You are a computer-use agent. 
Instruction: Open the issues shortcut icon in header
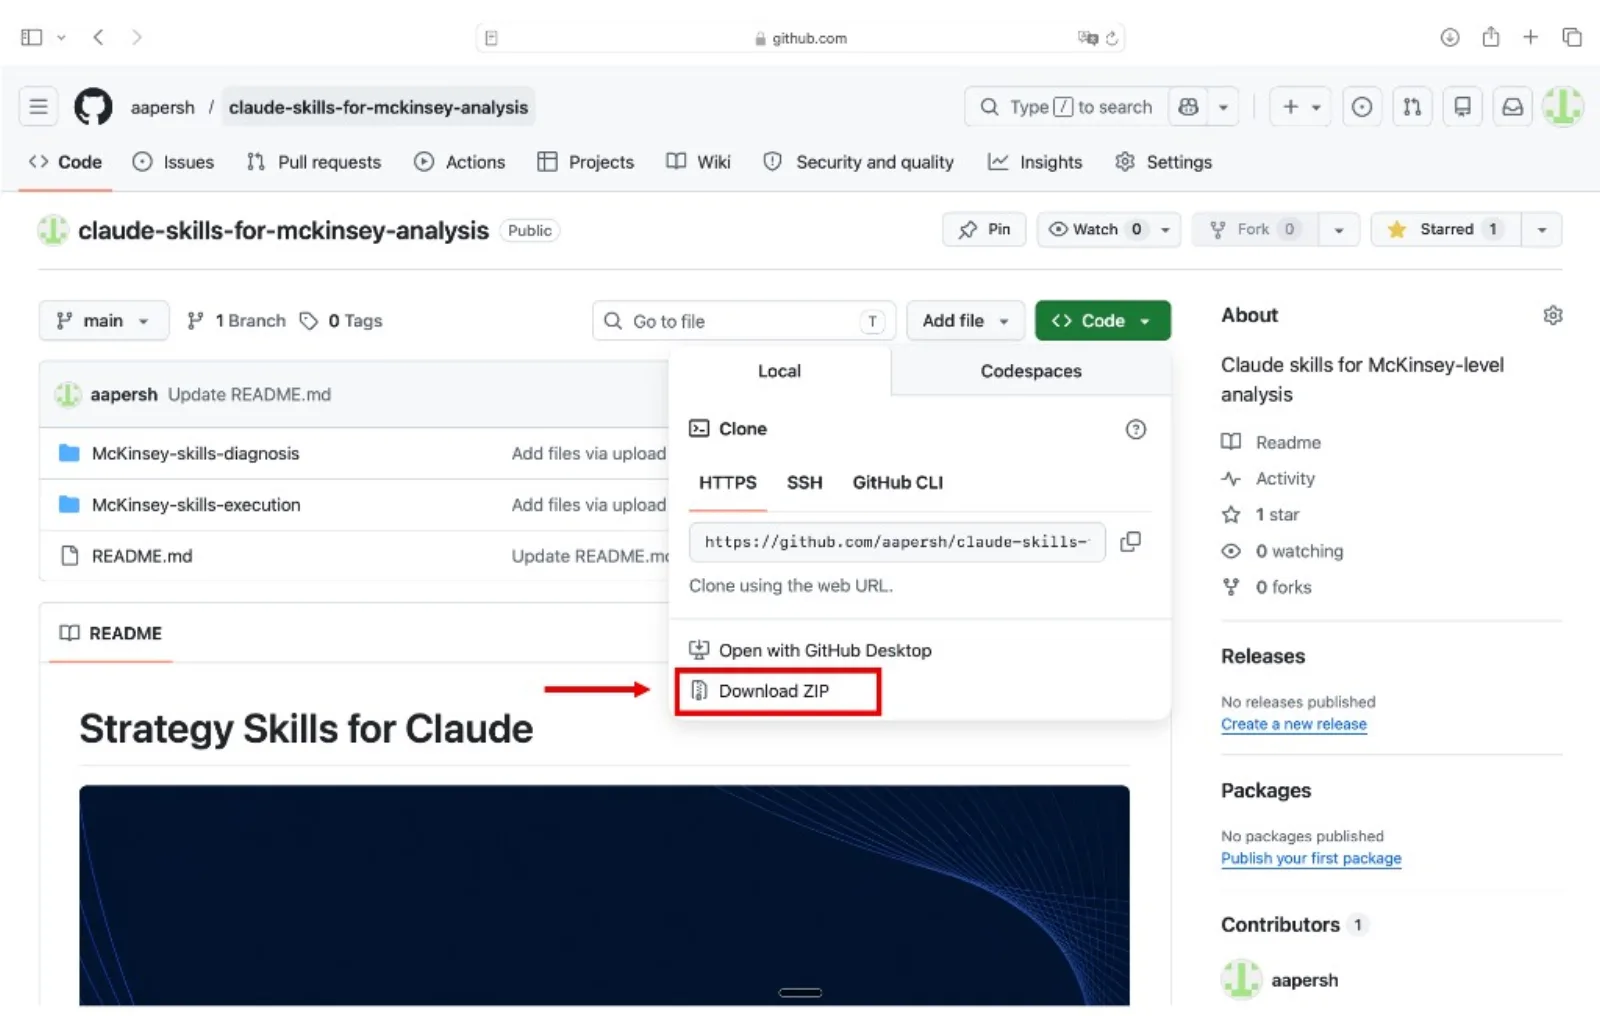(1362, 107)
